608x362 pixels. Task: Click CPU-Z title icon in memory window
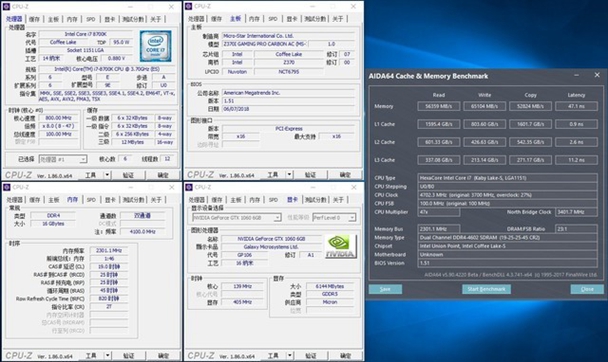(x=7, y=187)
